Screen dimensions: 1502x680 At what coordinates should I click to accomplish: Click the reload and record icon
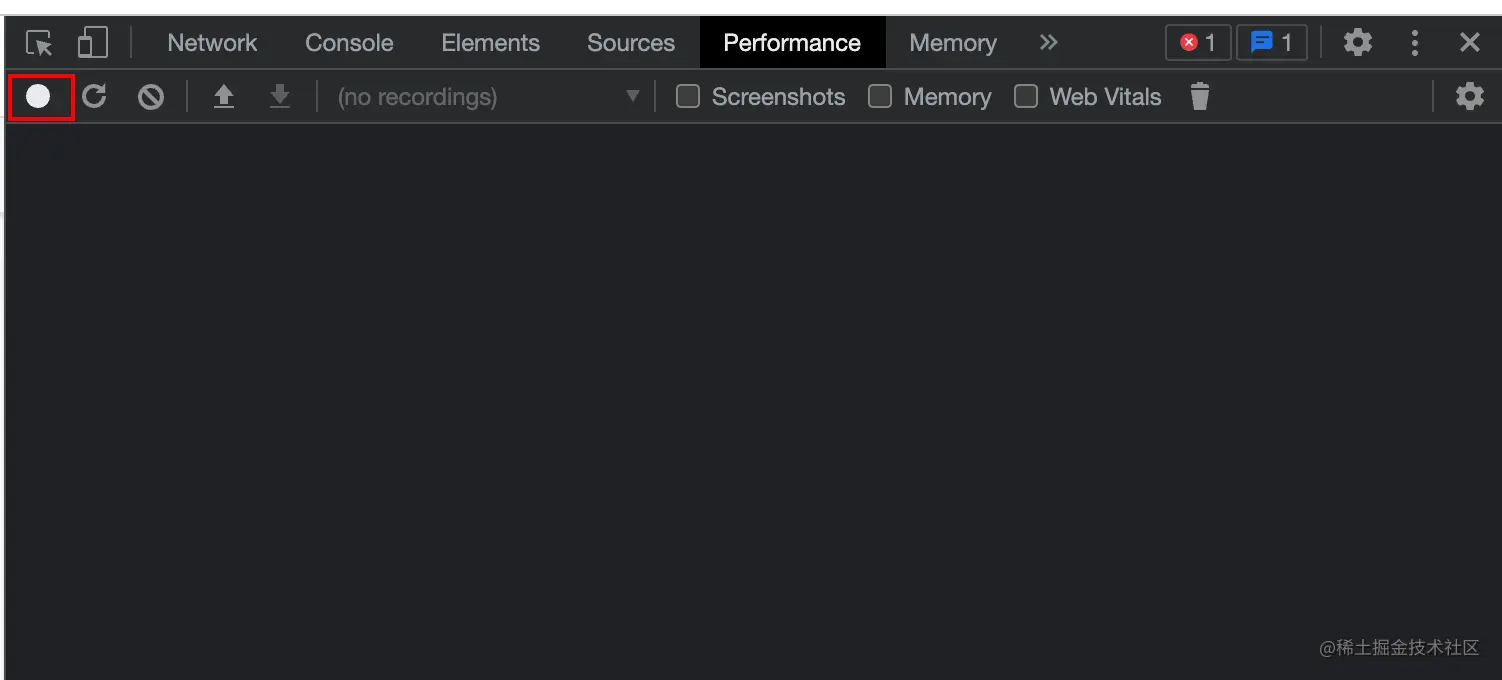point(94,97)
